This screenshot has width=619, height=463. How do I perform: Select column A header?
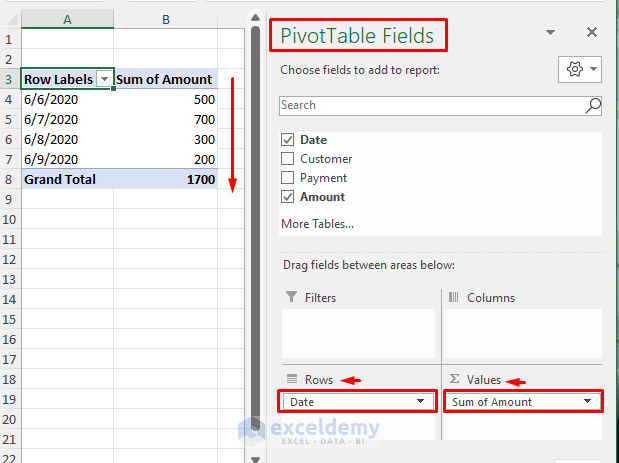67,19
